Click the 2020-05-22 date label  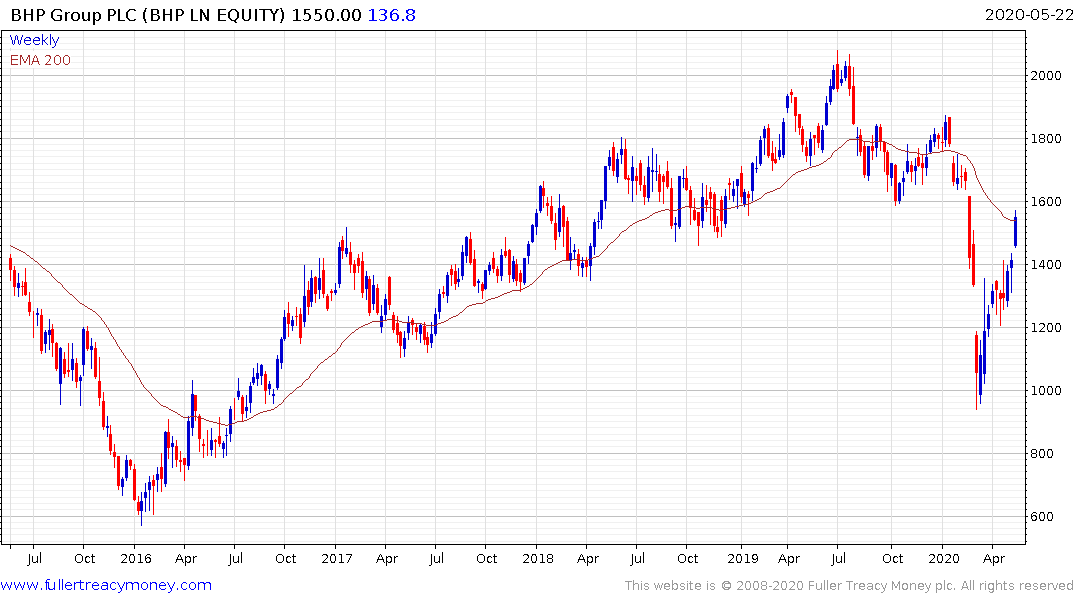pyautogui.click(x=1026, y=14)
